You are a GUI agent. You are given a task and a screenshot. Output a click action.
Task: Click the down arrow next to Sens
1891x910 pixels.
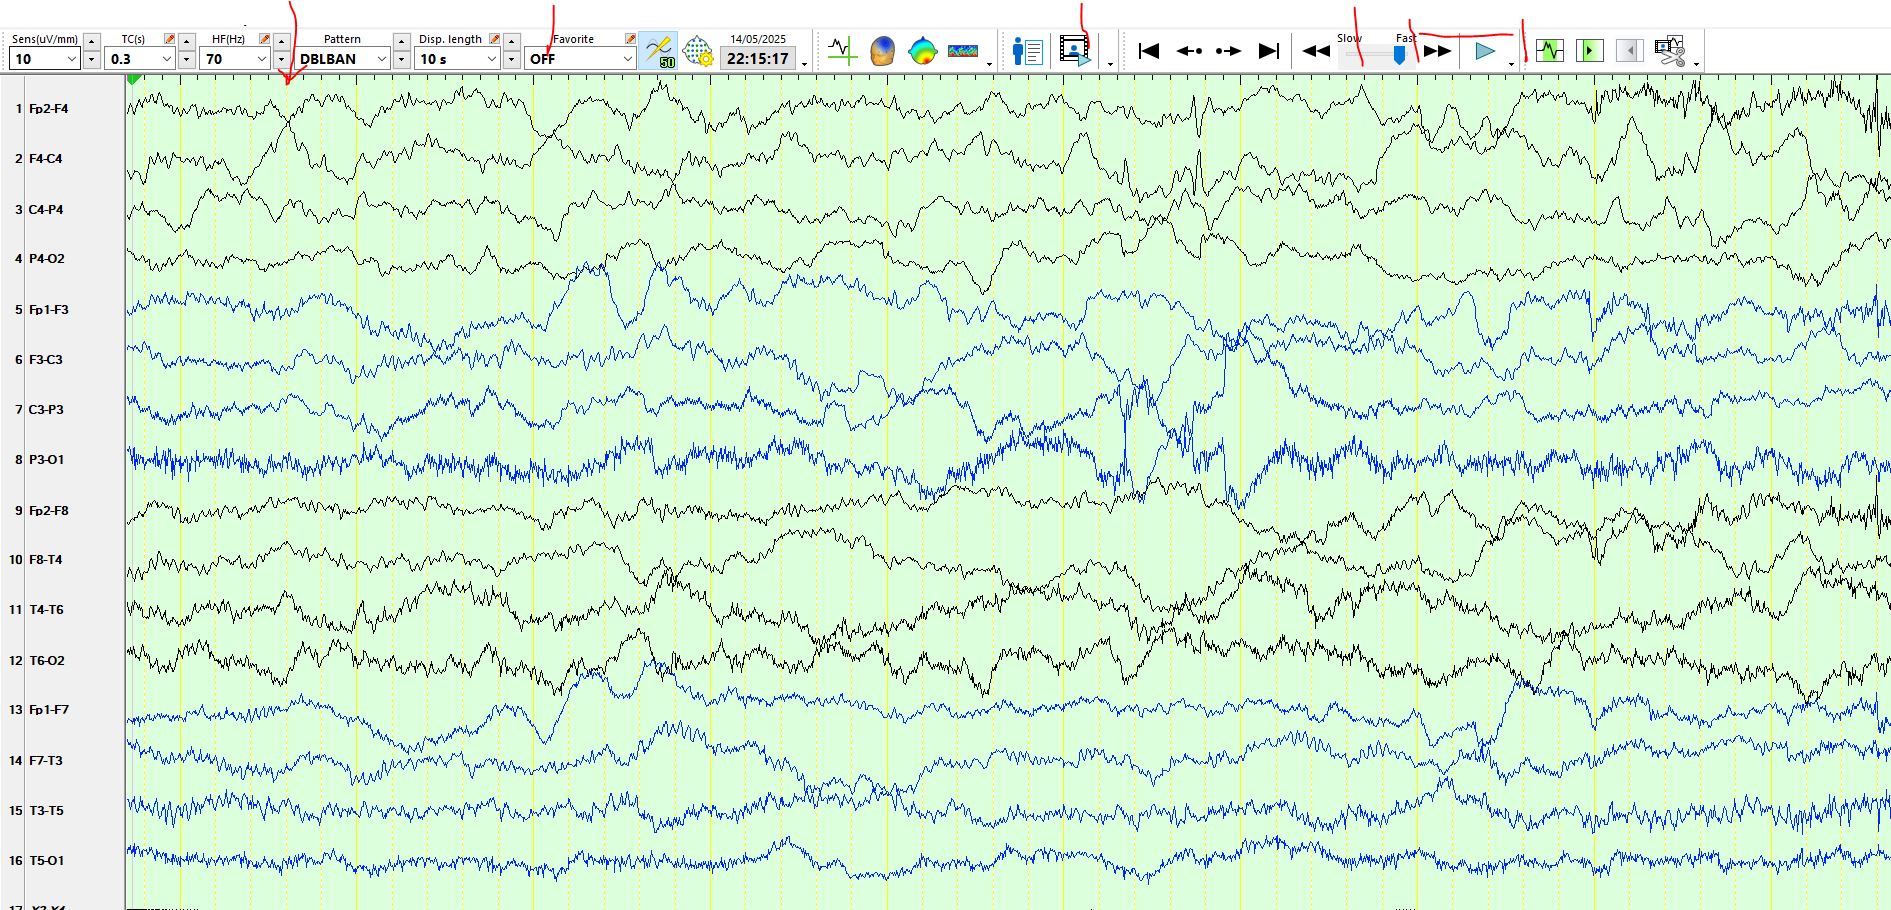tap(91, 60)
